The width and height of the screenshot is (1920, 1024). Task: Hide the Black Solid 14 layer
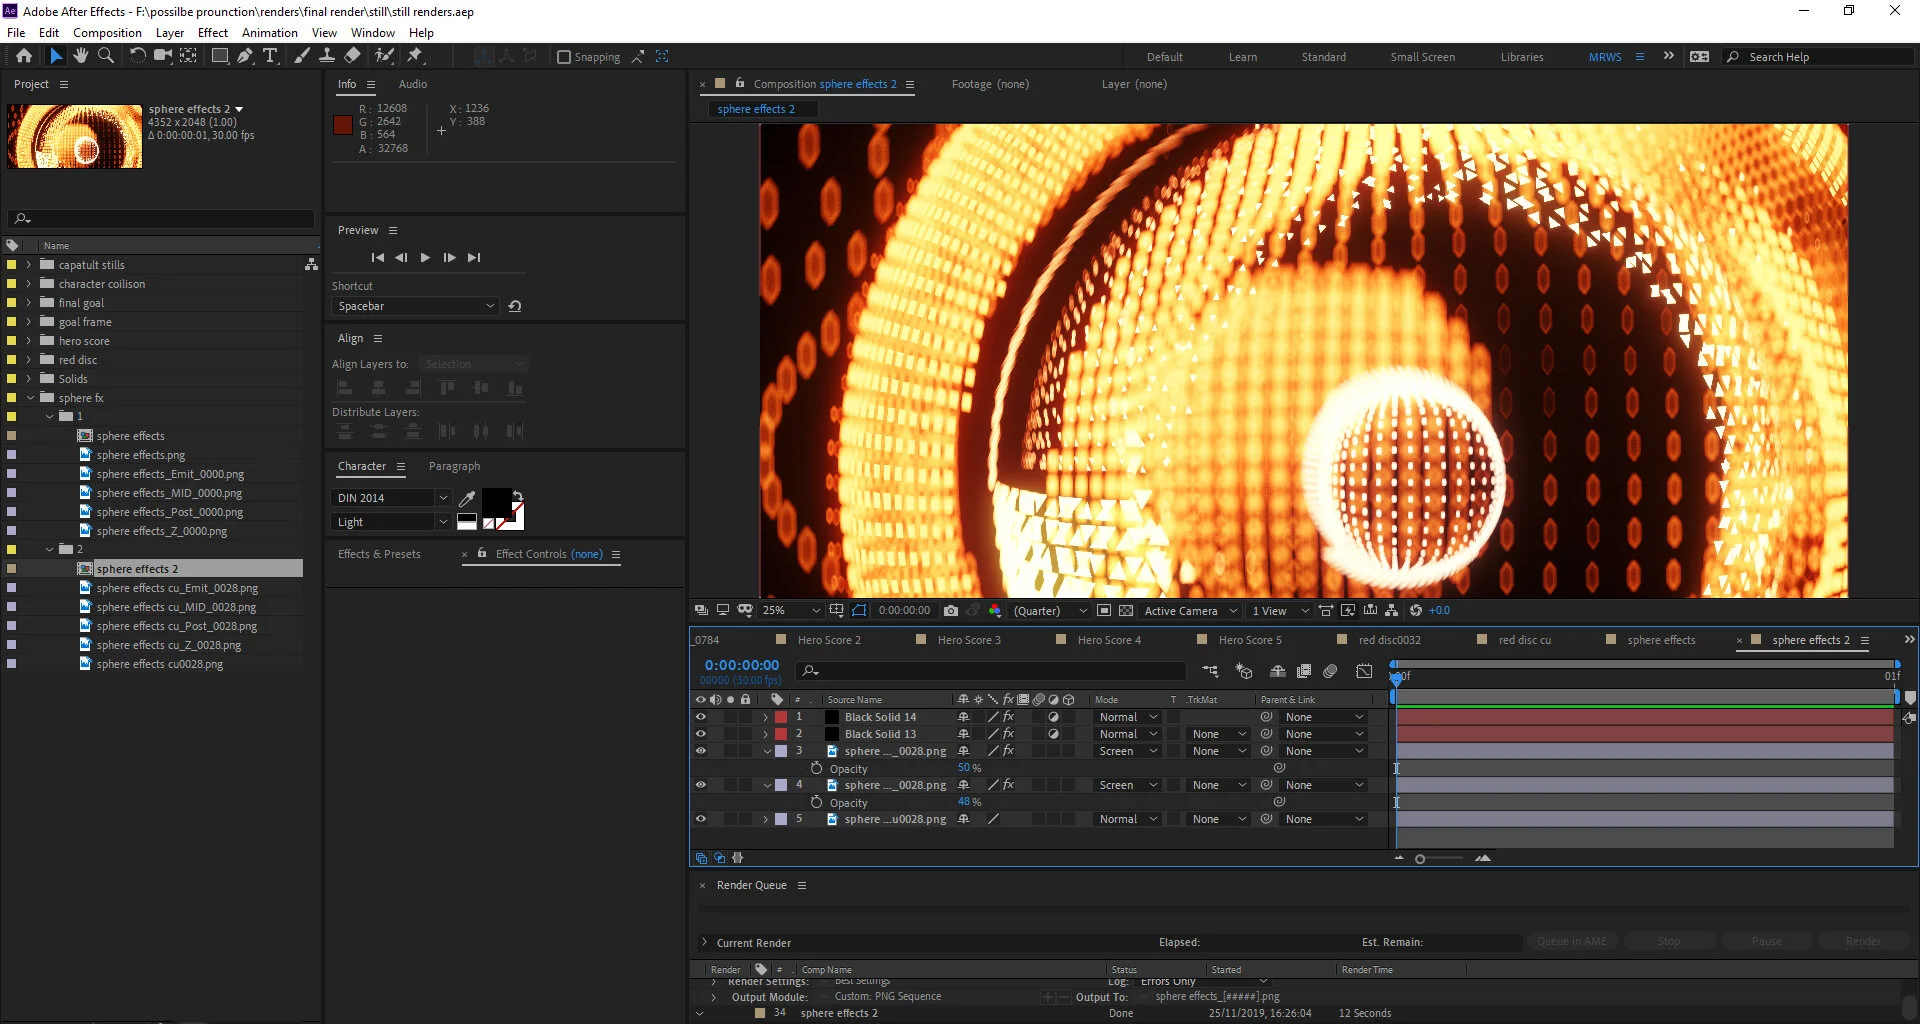701,717
